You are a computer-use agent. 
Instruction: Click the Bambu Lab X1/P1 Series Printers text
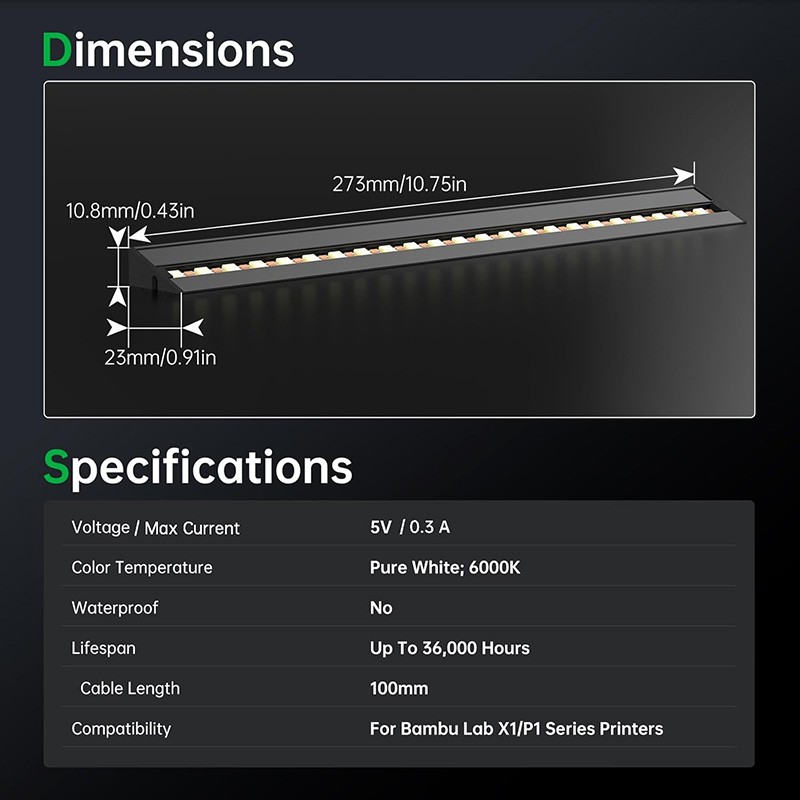(516, 728)
